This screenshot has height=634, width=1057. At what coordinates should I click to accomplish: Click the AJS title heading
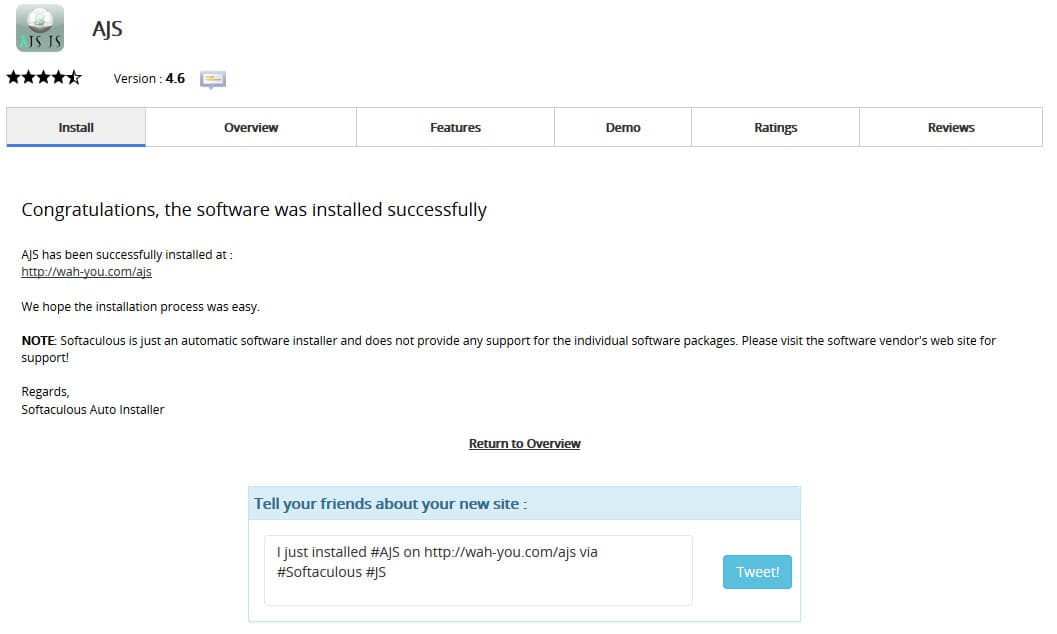click(x=107, y=29)
